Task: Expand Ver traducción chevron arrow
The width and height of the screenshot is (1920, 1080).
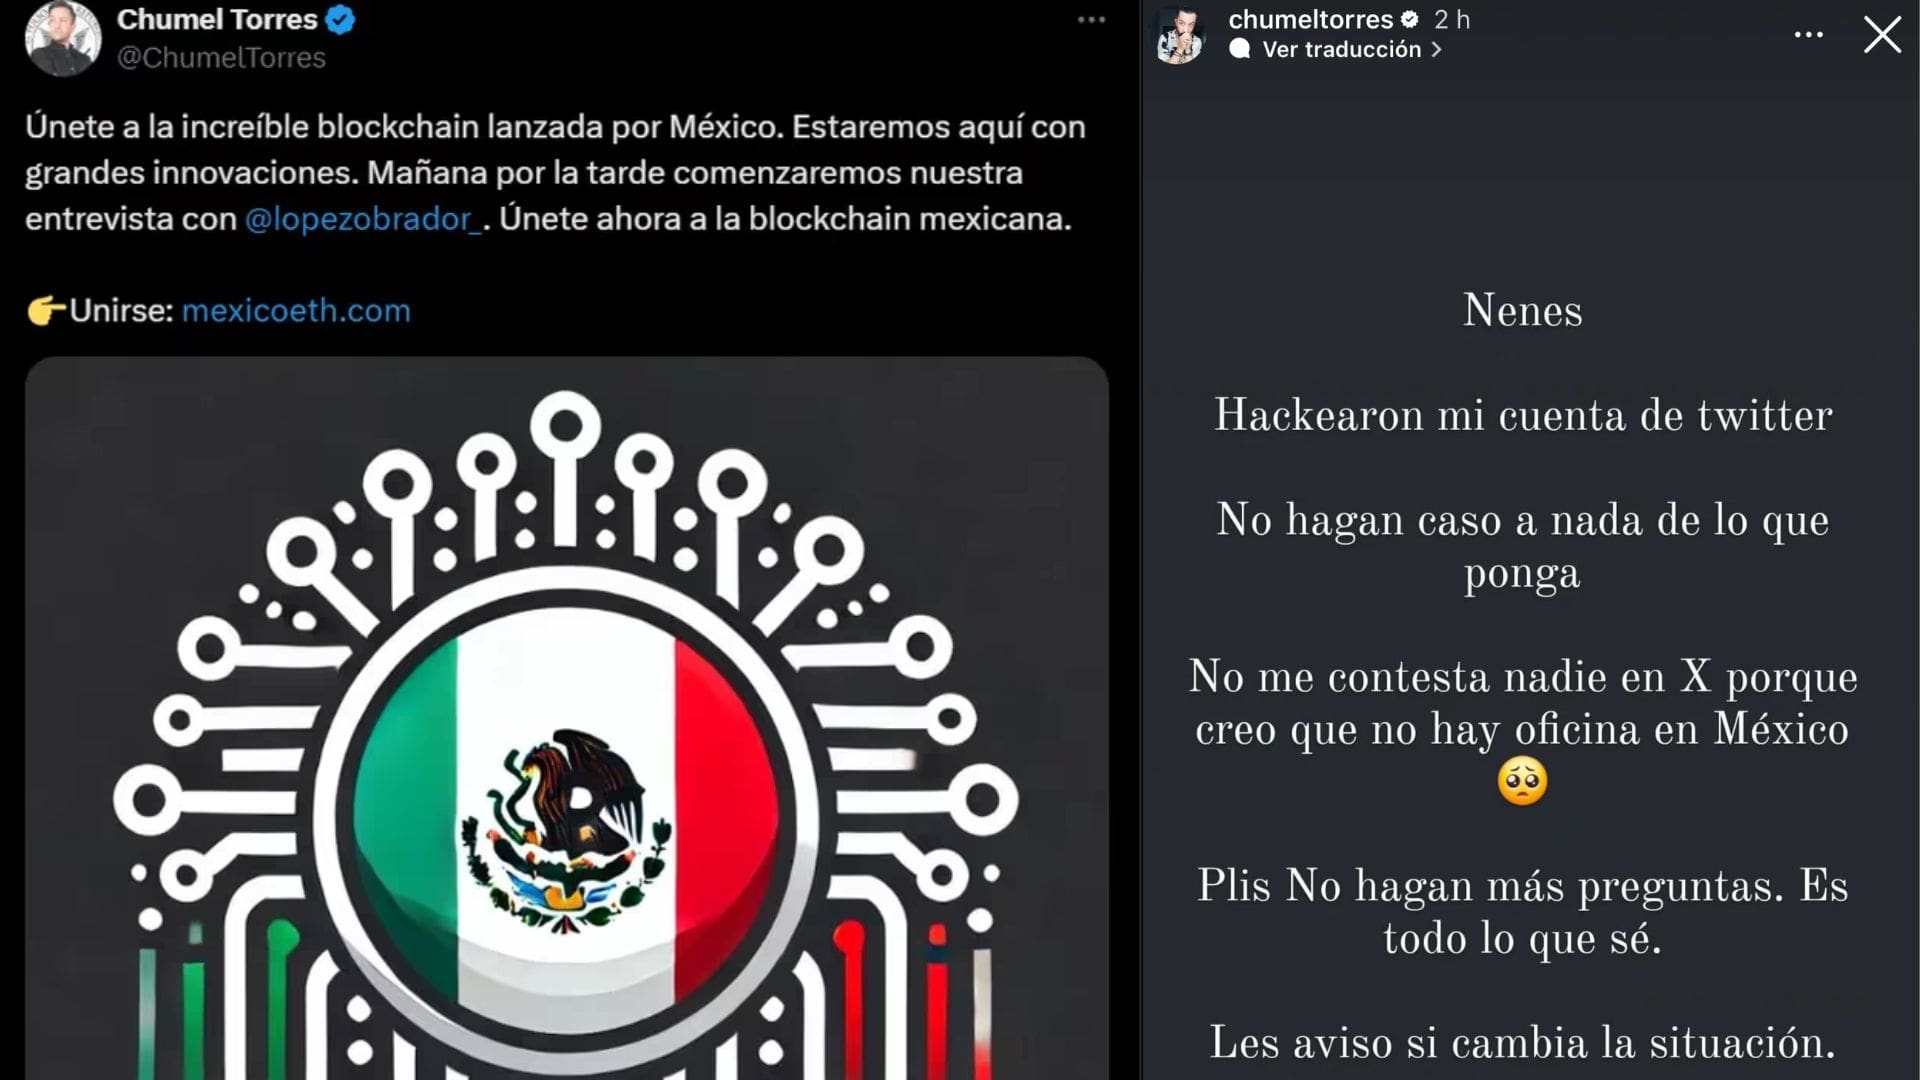Action: 1436,49
